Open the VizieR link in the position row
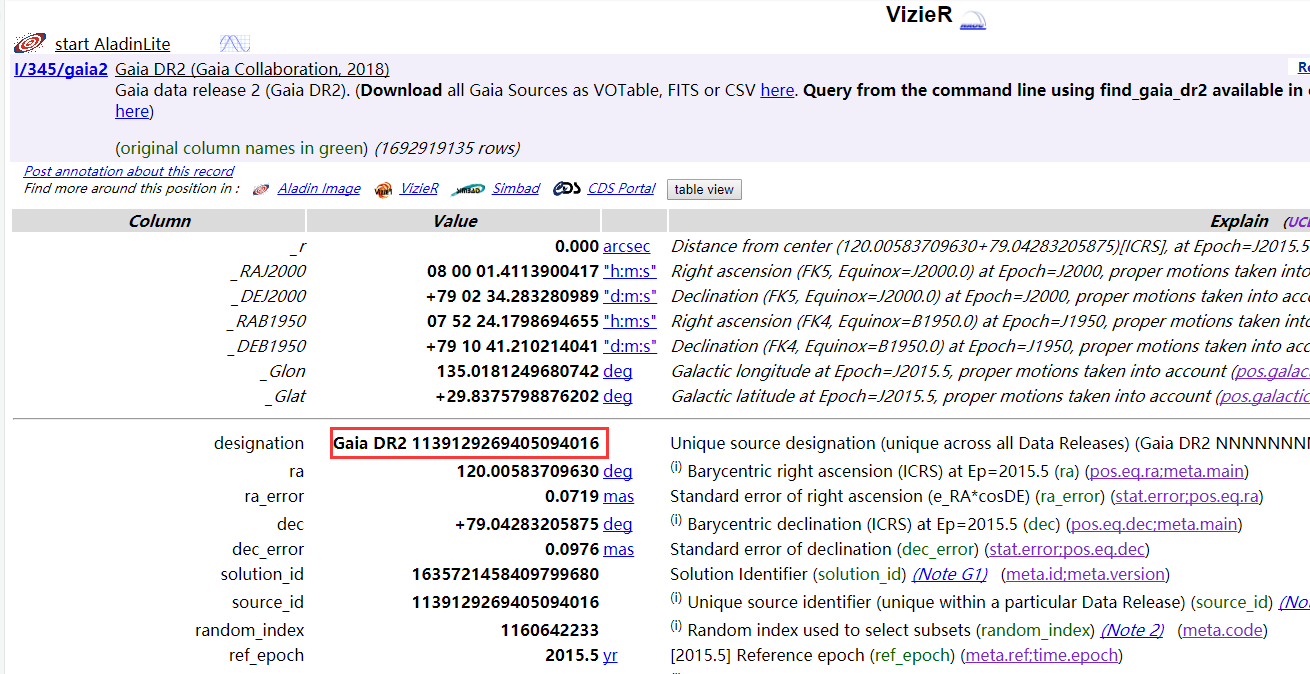This screenshot has height=674, width=1310. point(419,189)
